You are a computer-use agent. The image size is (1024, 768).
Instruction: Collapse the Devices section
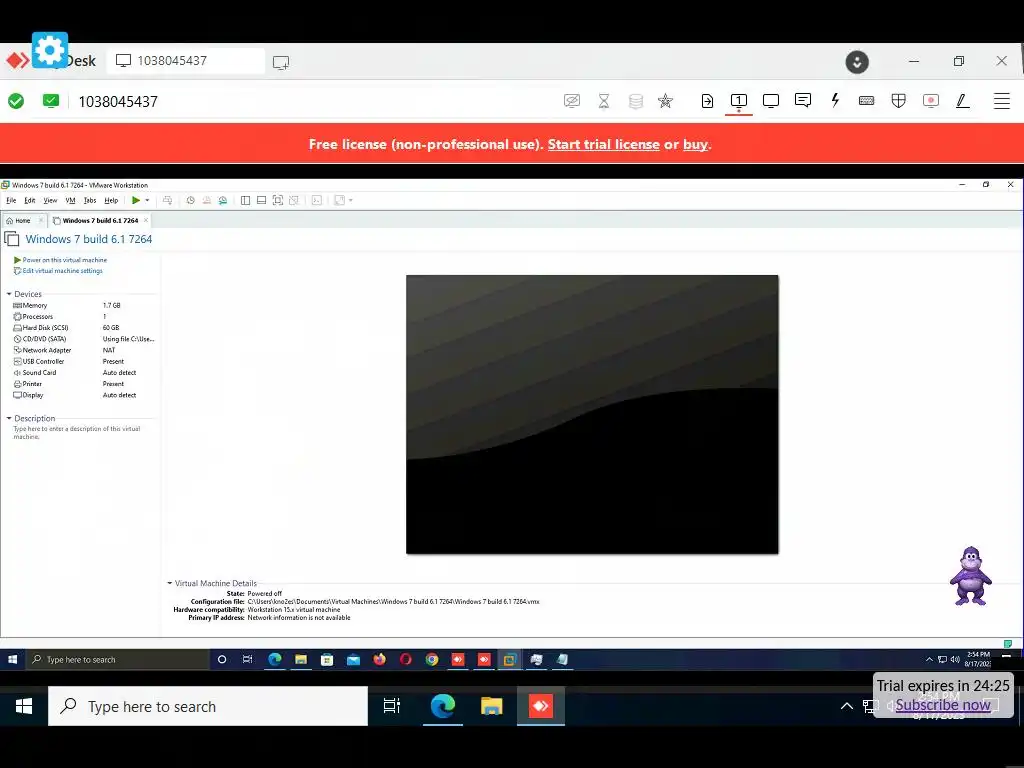(9, 294)
